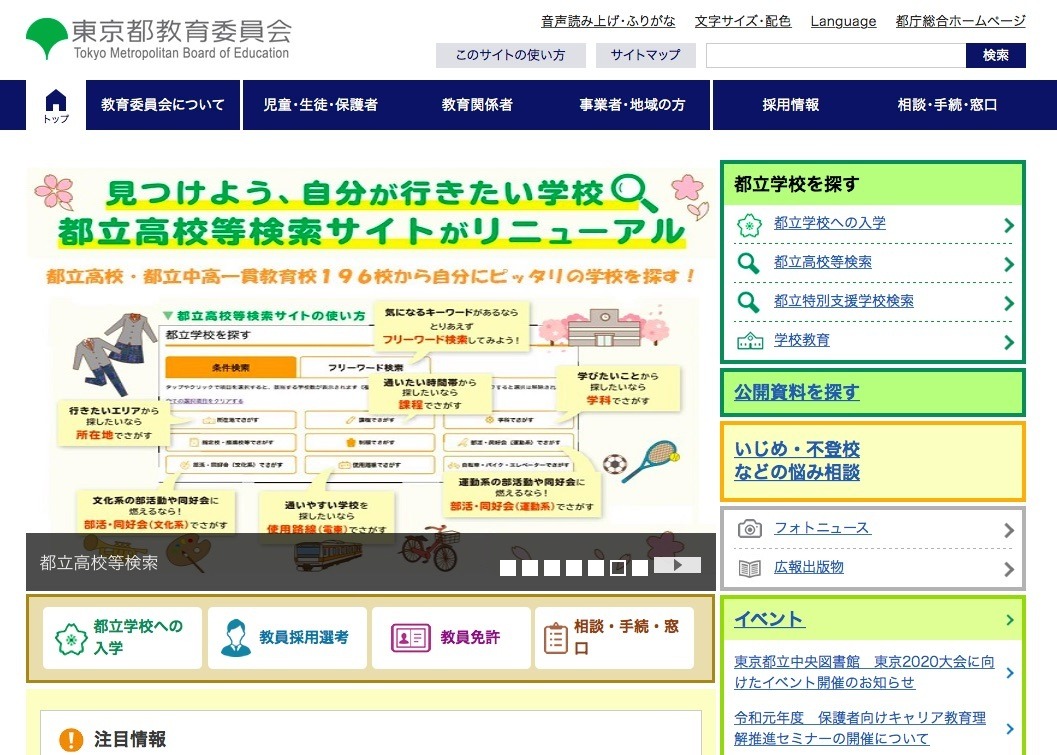Open the 児童・生徒・保護者 menu item
Screen dimensions: 1057x755
click(320, 105)
